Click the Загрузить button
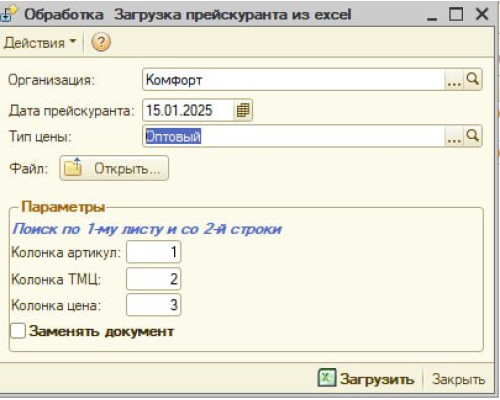Image resolution: width=500 pixels, height=400 pixels. (366, 379)
